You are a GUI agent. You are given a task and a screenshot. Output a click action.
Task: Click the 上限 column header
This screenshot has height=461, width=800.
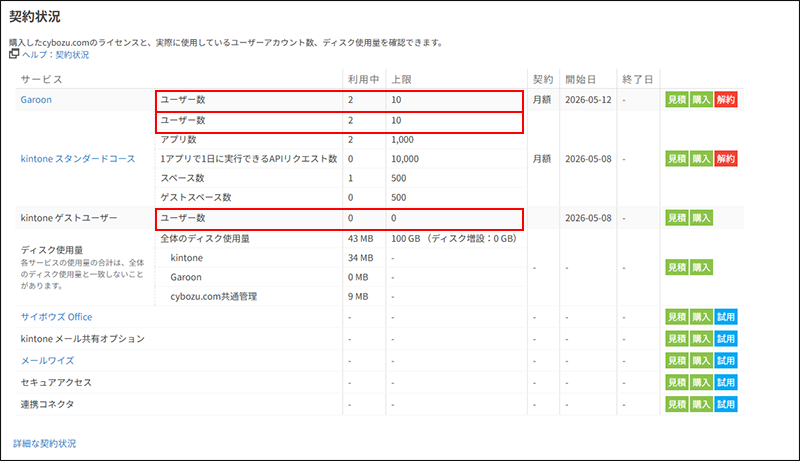(x=401, y=80)
